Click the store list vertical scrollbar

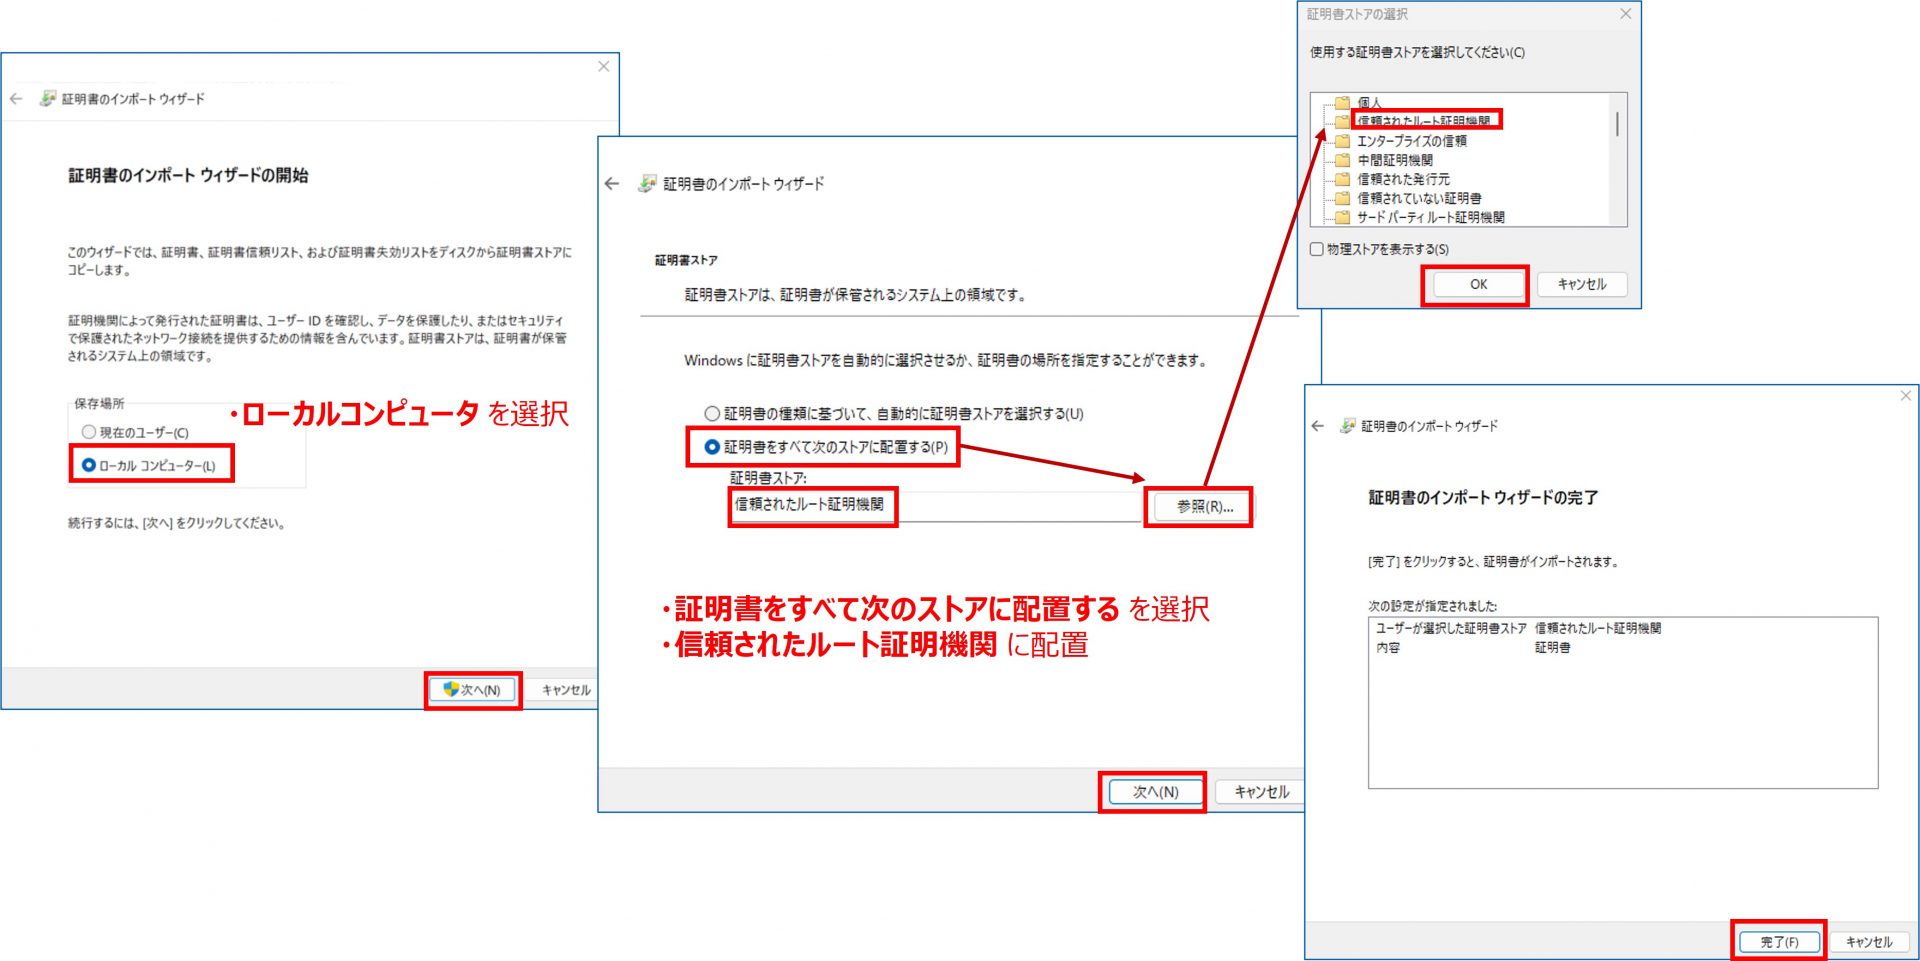pos(1617,125)
